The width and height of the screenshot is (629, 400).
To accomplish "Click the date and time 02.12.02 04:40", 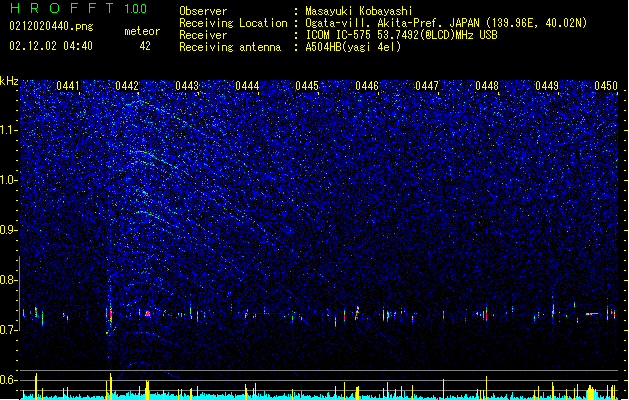I will tap(51, 46).
